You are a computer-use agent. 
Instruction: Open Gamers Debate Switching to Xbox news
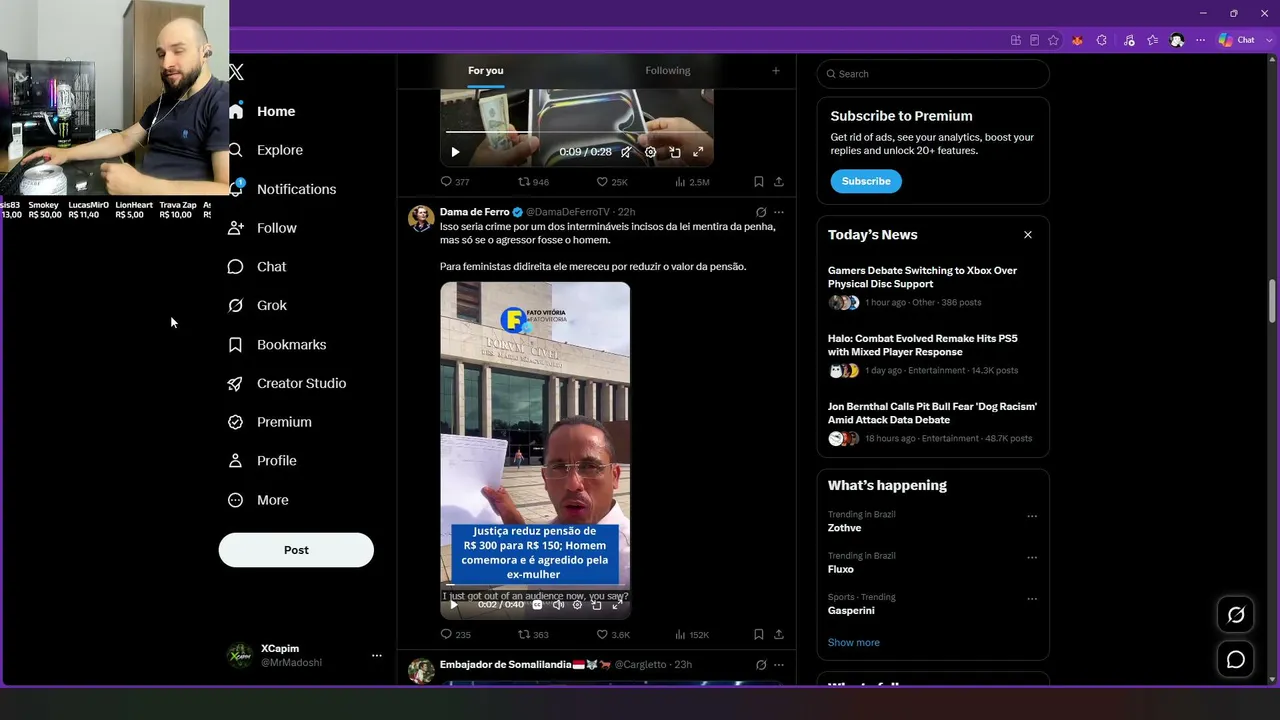point(933,286)
